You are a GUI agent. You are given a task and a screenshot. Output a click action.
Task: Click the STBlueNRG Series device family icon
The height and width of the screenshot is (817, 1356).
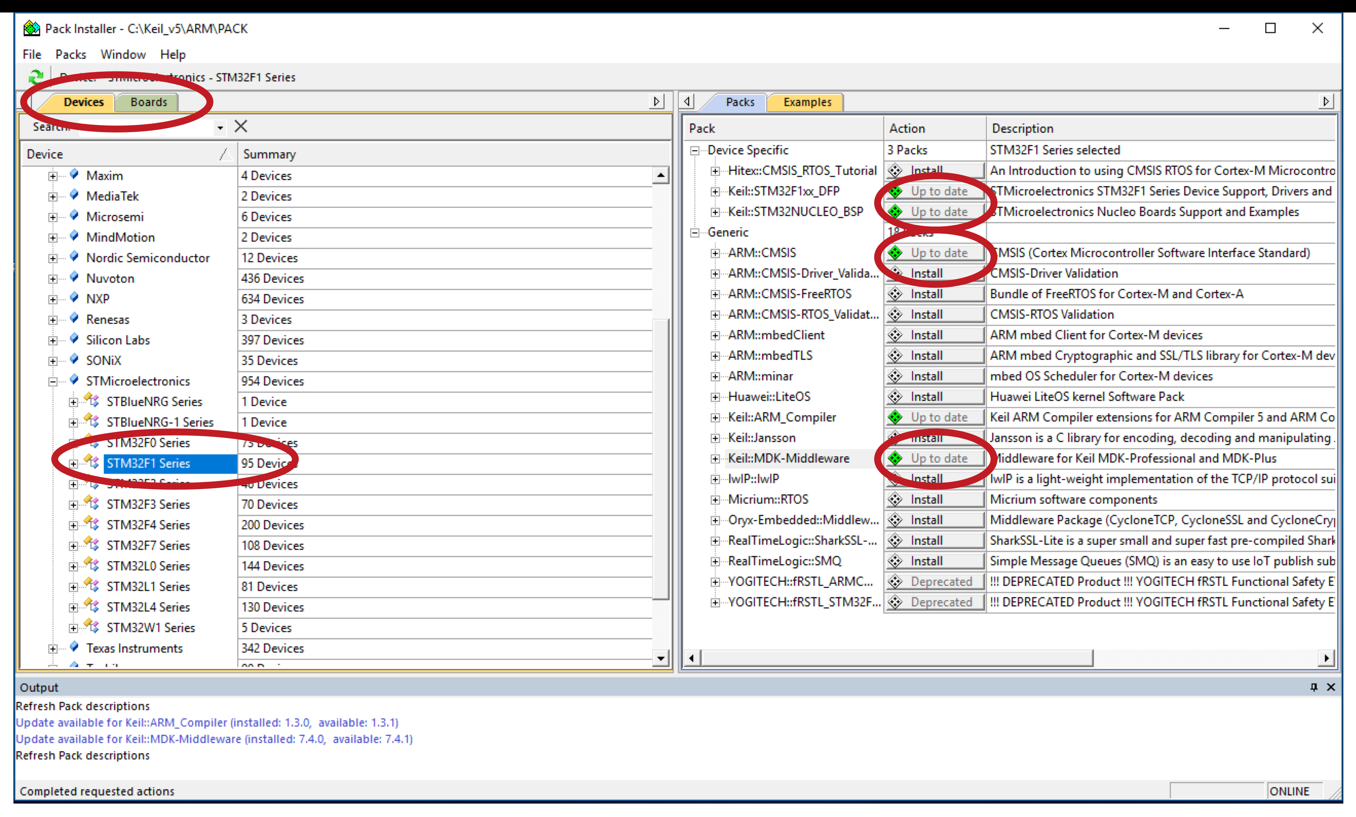click(x=92, y=401)
